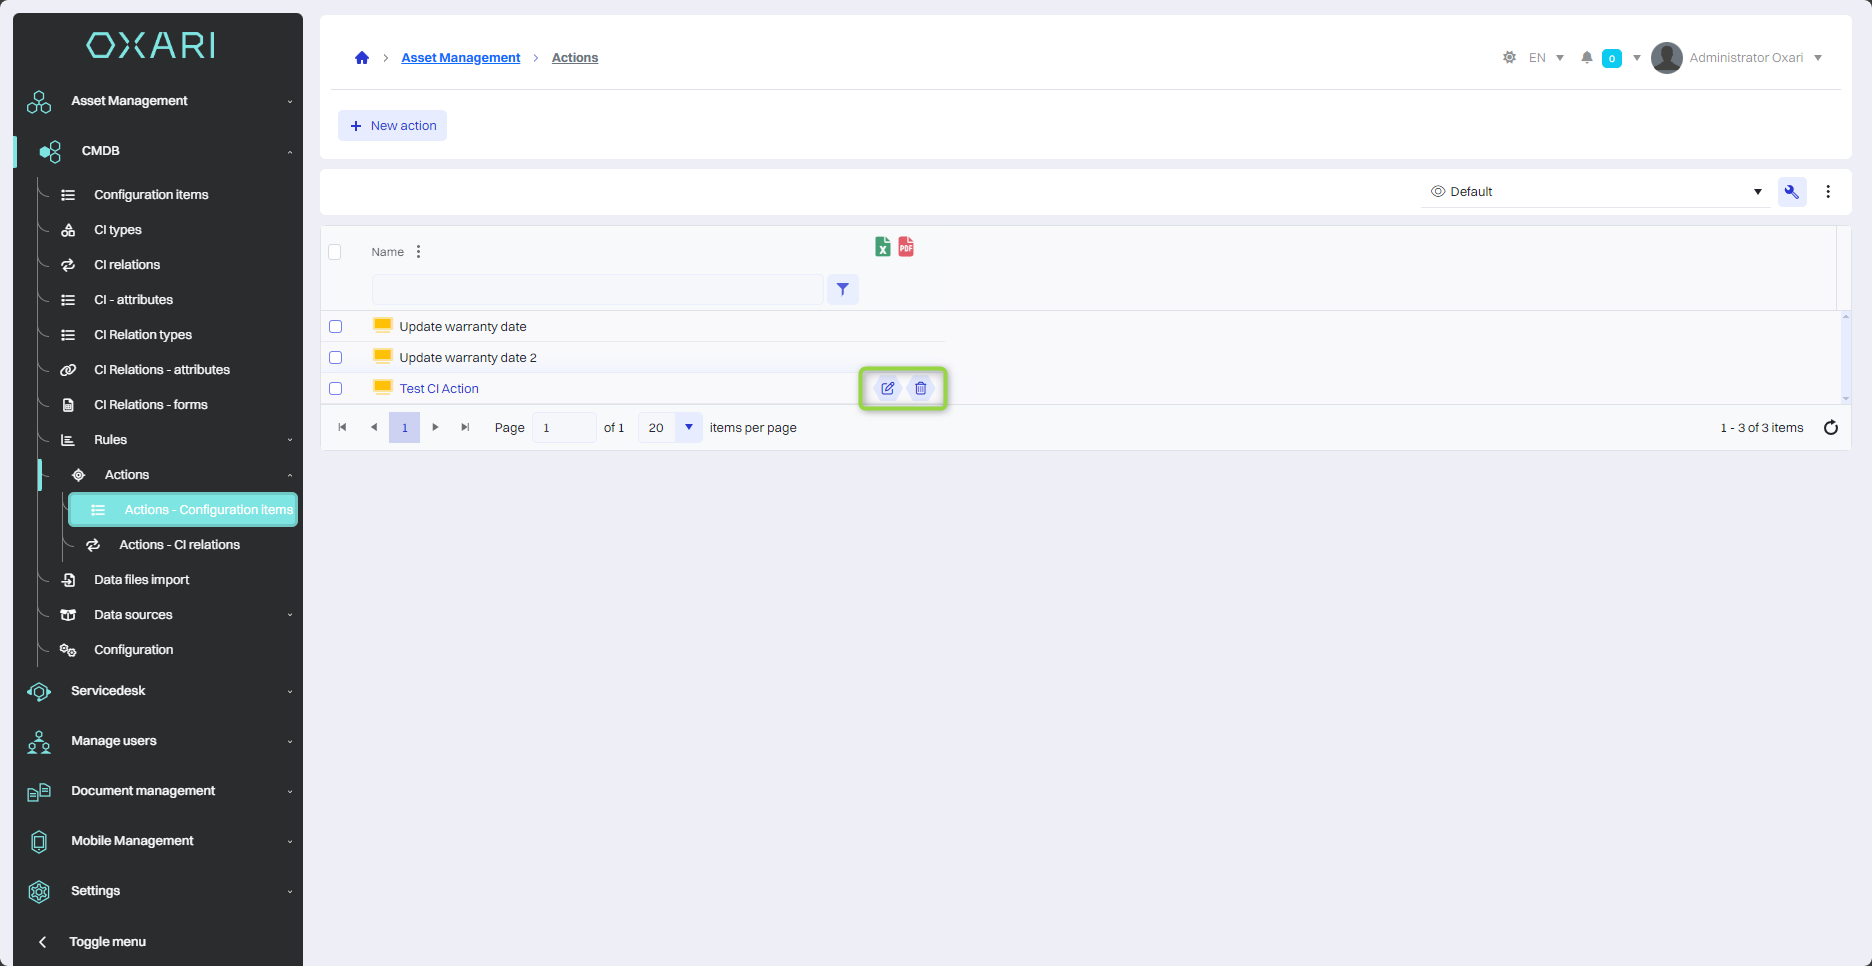This screenshot has height=966, width=1872.
Task: Click the edit icon for Test CI Action
Action: click(x=887, y=388)
